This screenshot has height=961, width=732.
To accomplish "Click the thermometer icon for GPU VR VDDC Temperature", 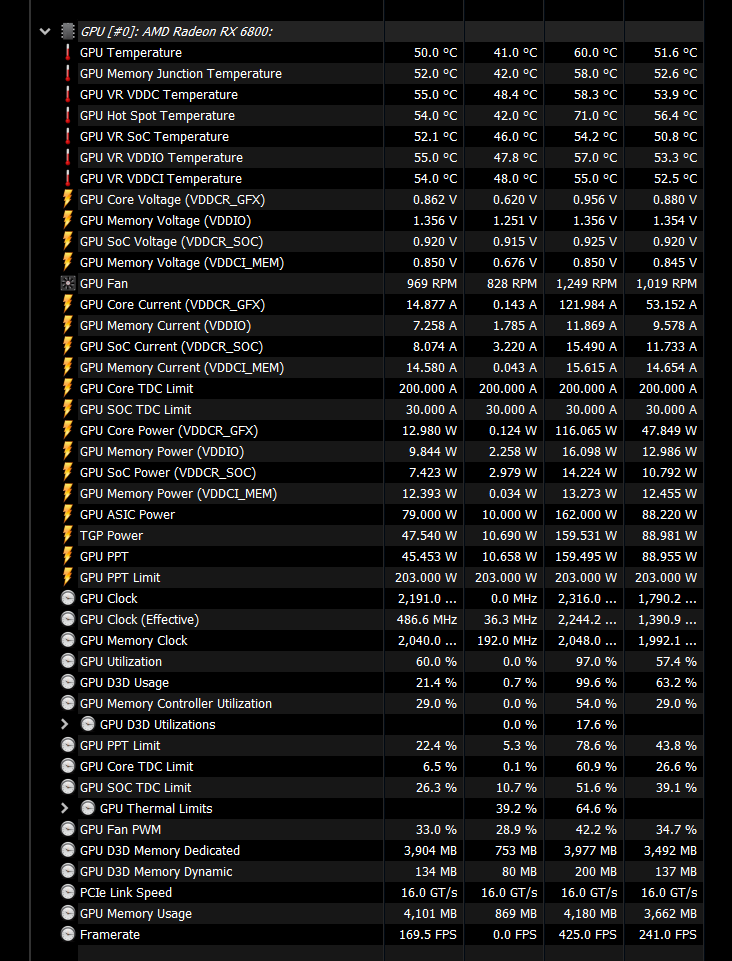I will coord(68,94).
